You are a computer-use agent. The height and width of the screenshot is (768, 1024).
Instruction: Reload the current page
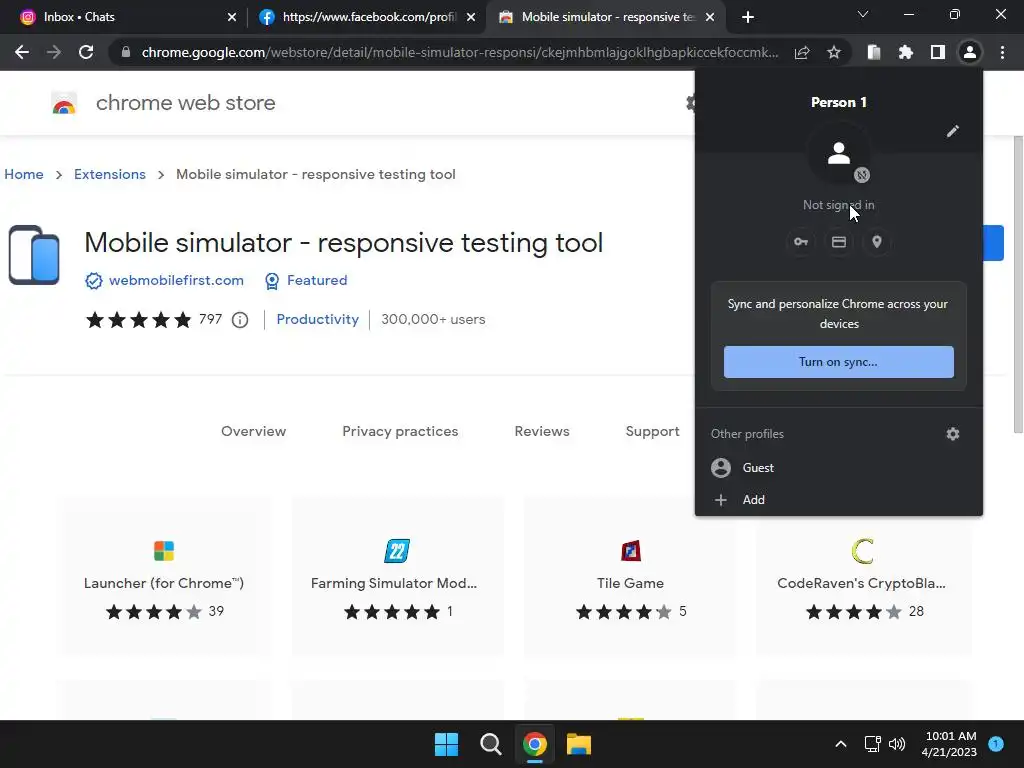pyautogui.click(x=86, y=52)
